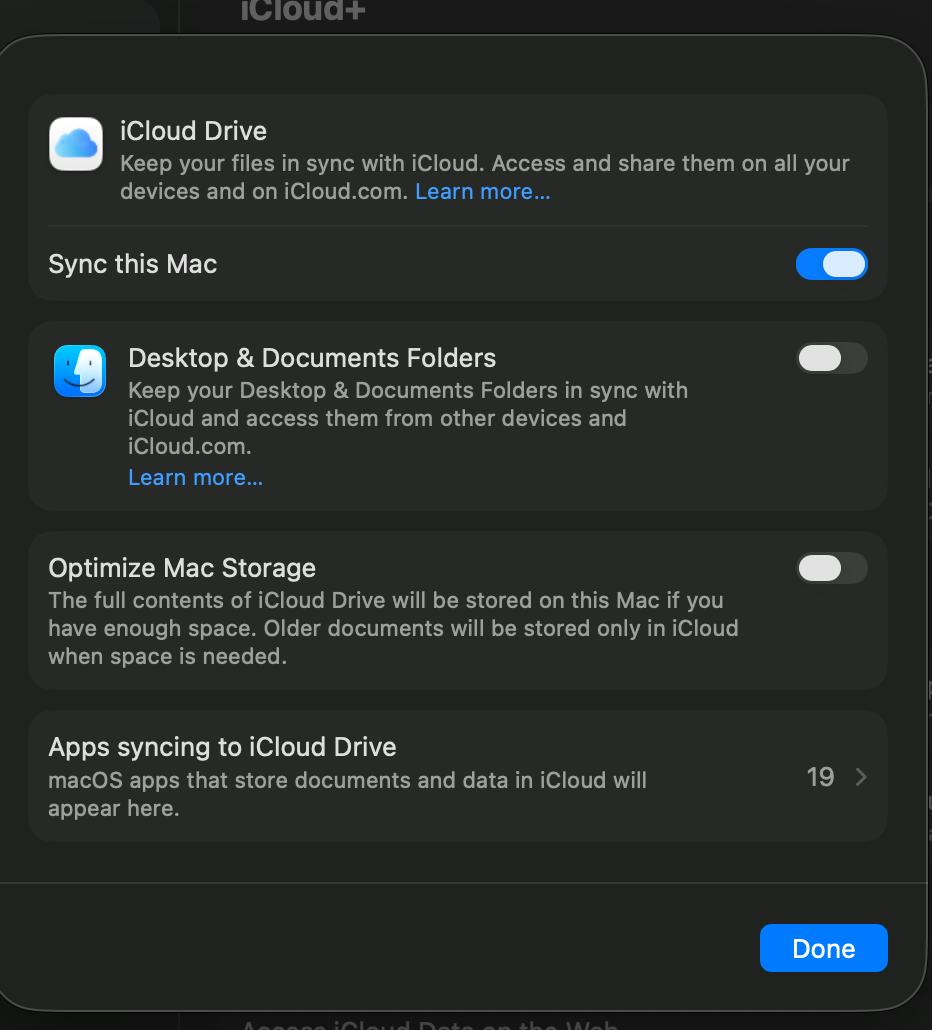Click the Apps syncing to iCloud Drive title

click(222, 747)
